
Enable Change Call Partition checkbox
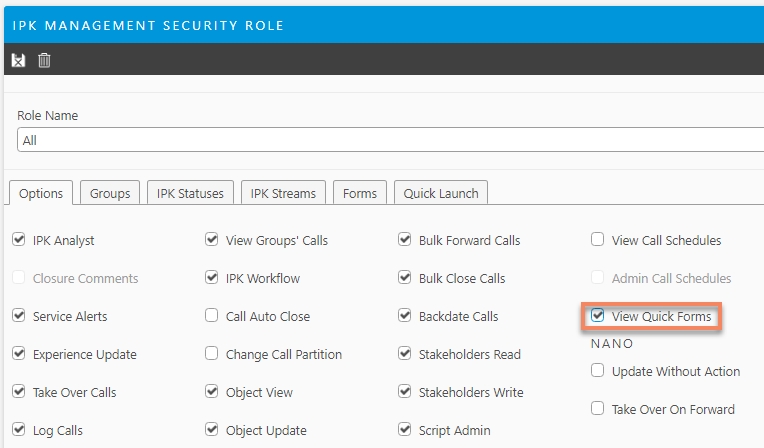(x=212, y=354)
